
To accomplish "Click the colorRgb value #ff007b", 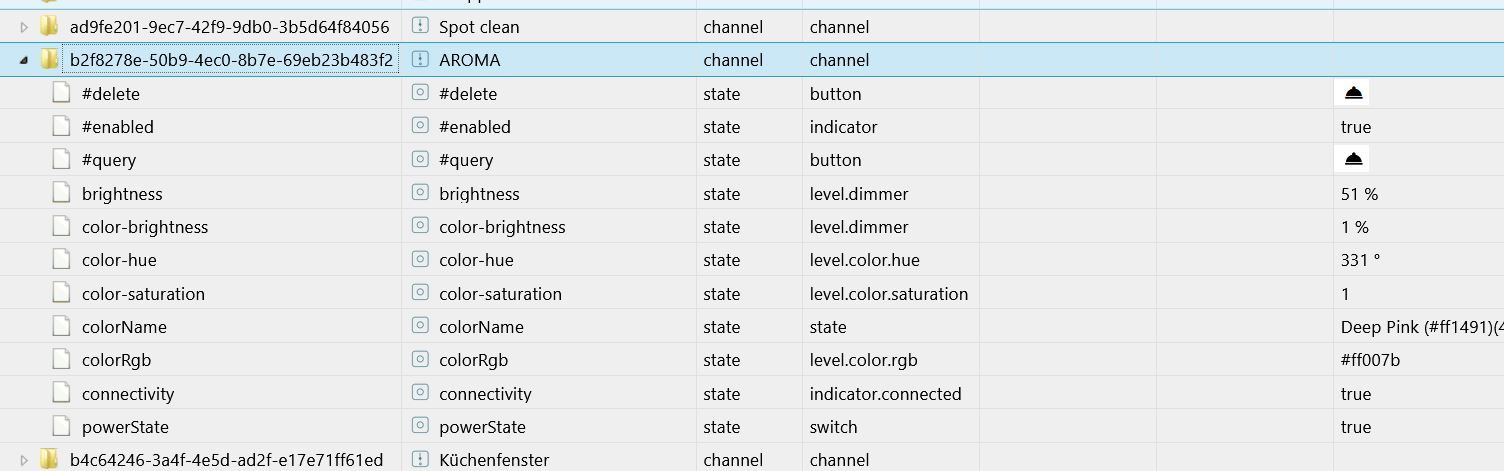I will click(1371, 360).
